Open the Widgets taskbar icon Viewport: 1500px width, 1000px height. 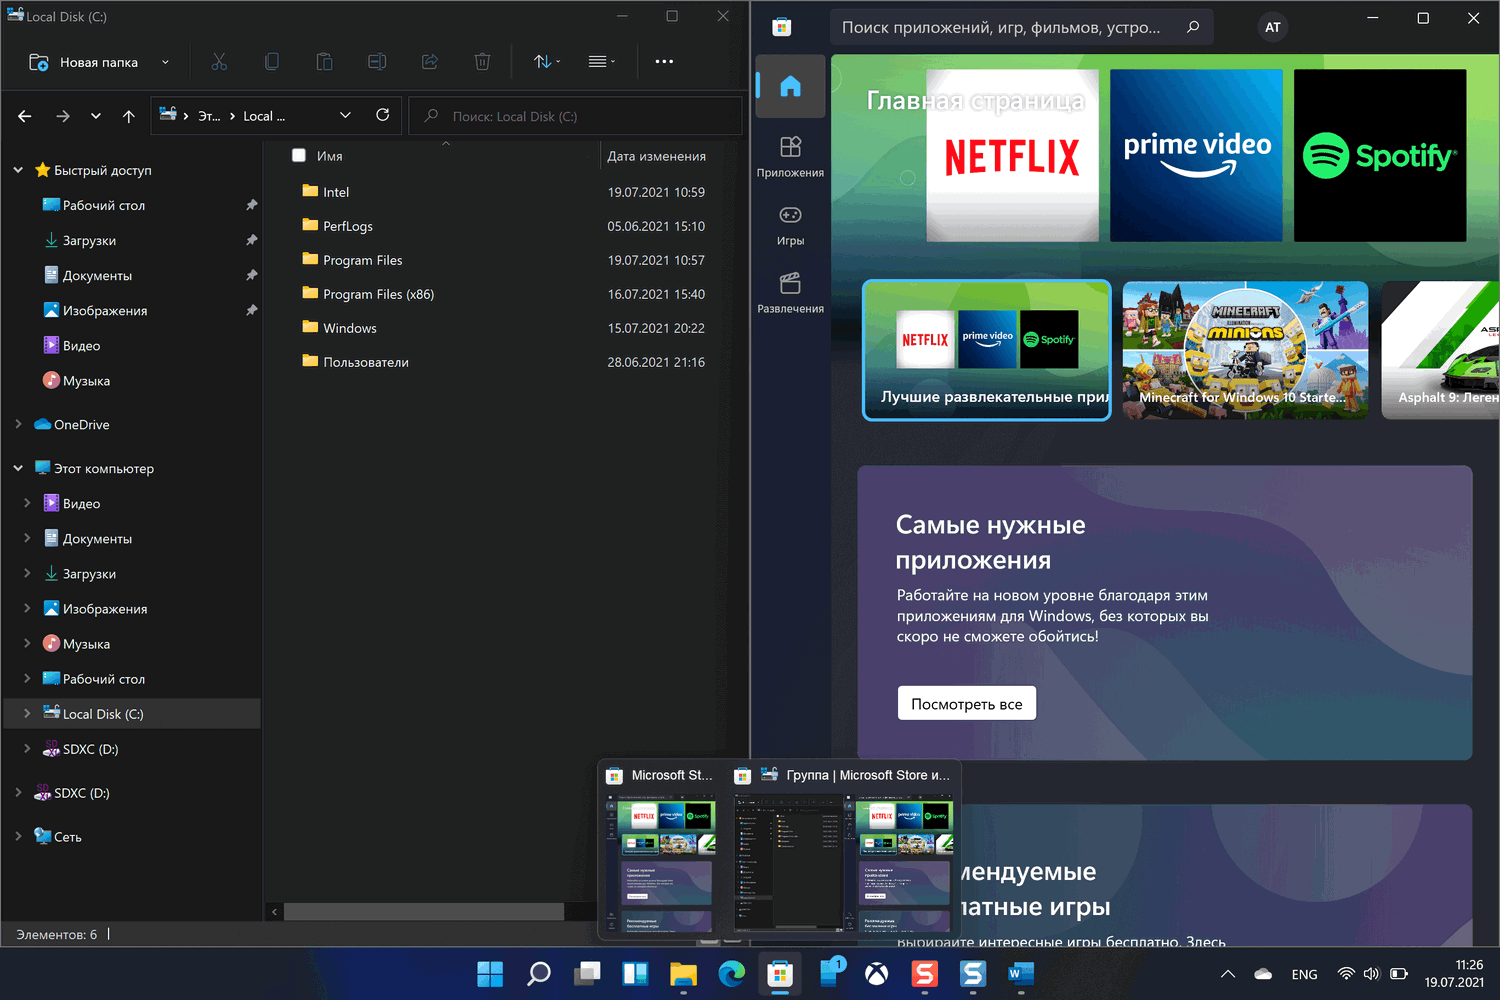click(x=635, y=973)
